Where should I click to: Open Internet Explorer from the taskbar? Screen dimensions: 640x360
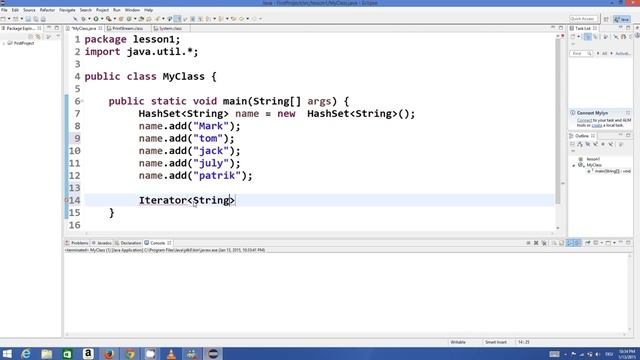26,354
